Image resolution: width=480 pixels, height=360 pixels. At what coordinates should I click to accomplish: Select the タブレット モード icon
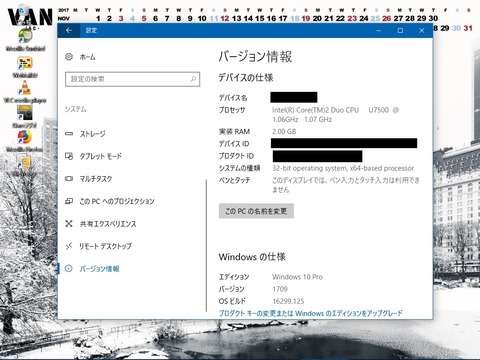pyautogui.click(x=69, y=156)
